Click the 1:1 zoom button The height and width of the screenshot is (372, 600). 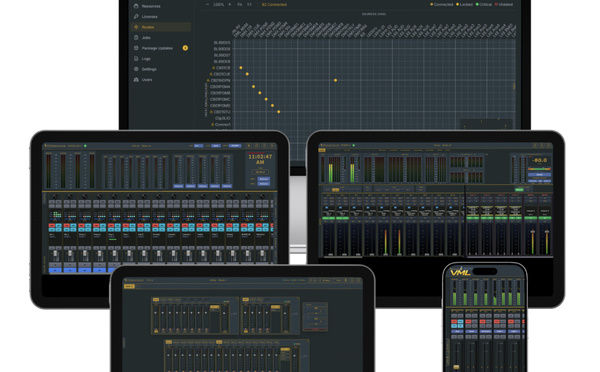coord(249,5)
